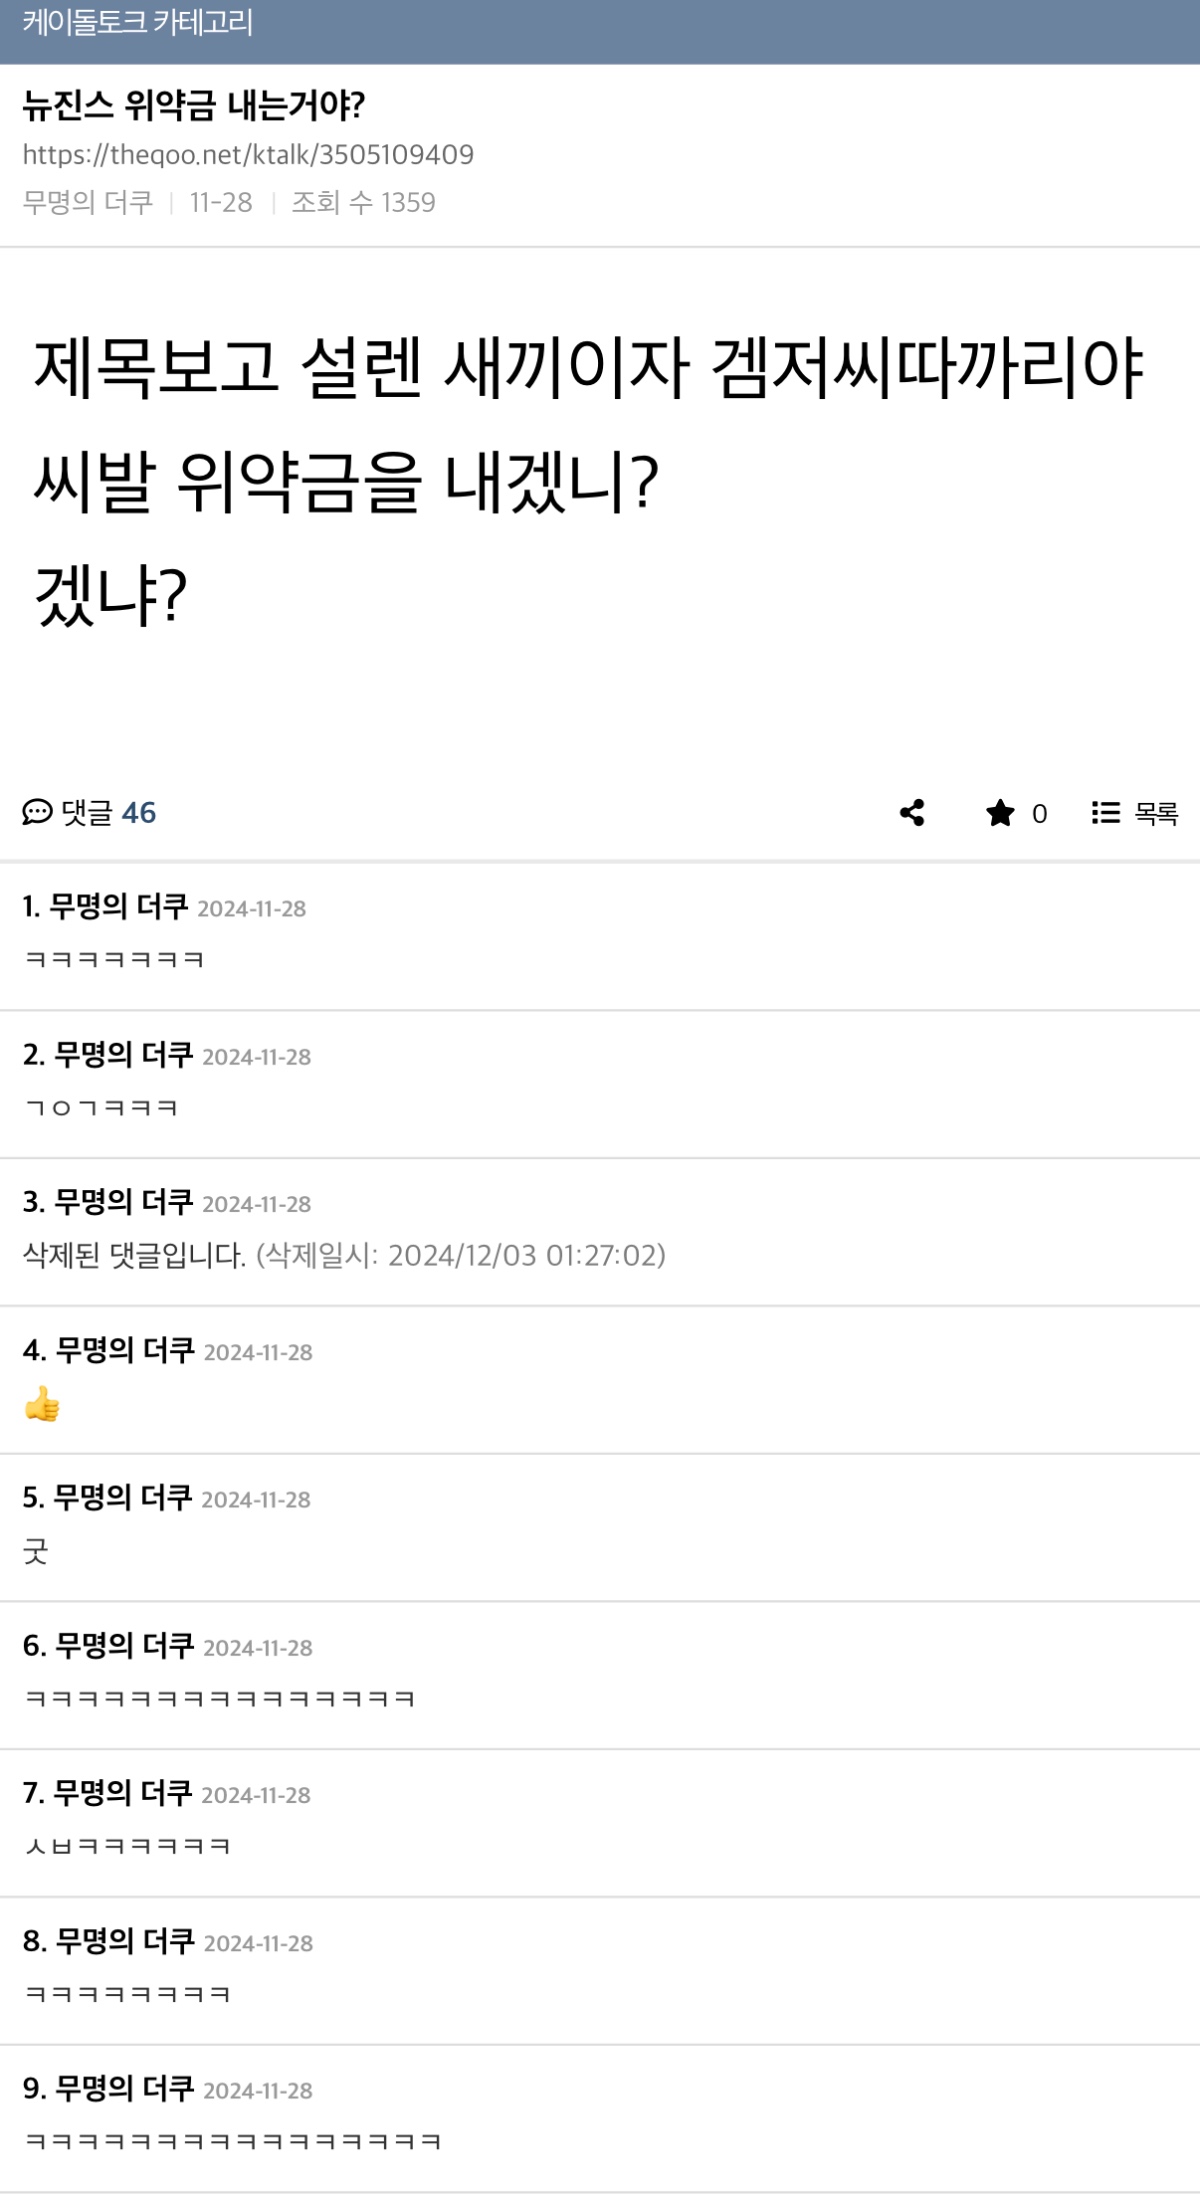Tap the comment speech bubble icon
Viewport: 1200px width, 2201px height.
pyautogui.click(x=37, y=812)
